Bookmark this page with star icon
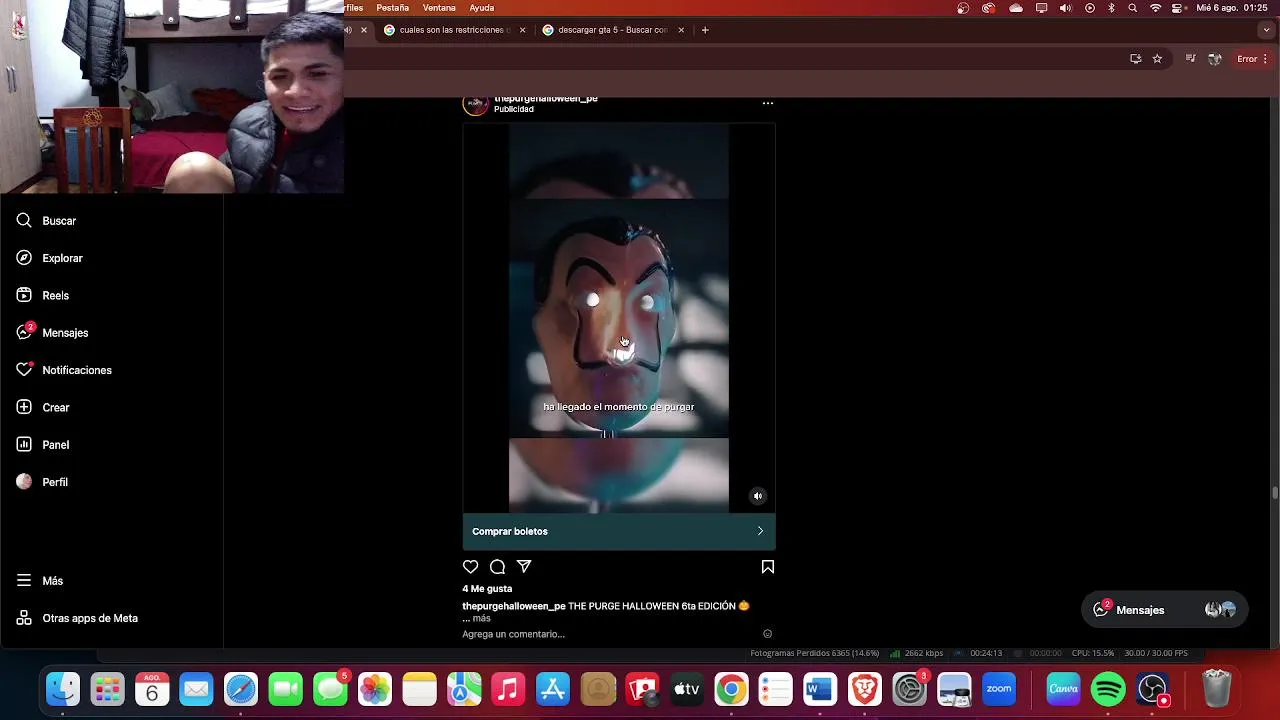1280x720 pixels. coord(1157,59)
